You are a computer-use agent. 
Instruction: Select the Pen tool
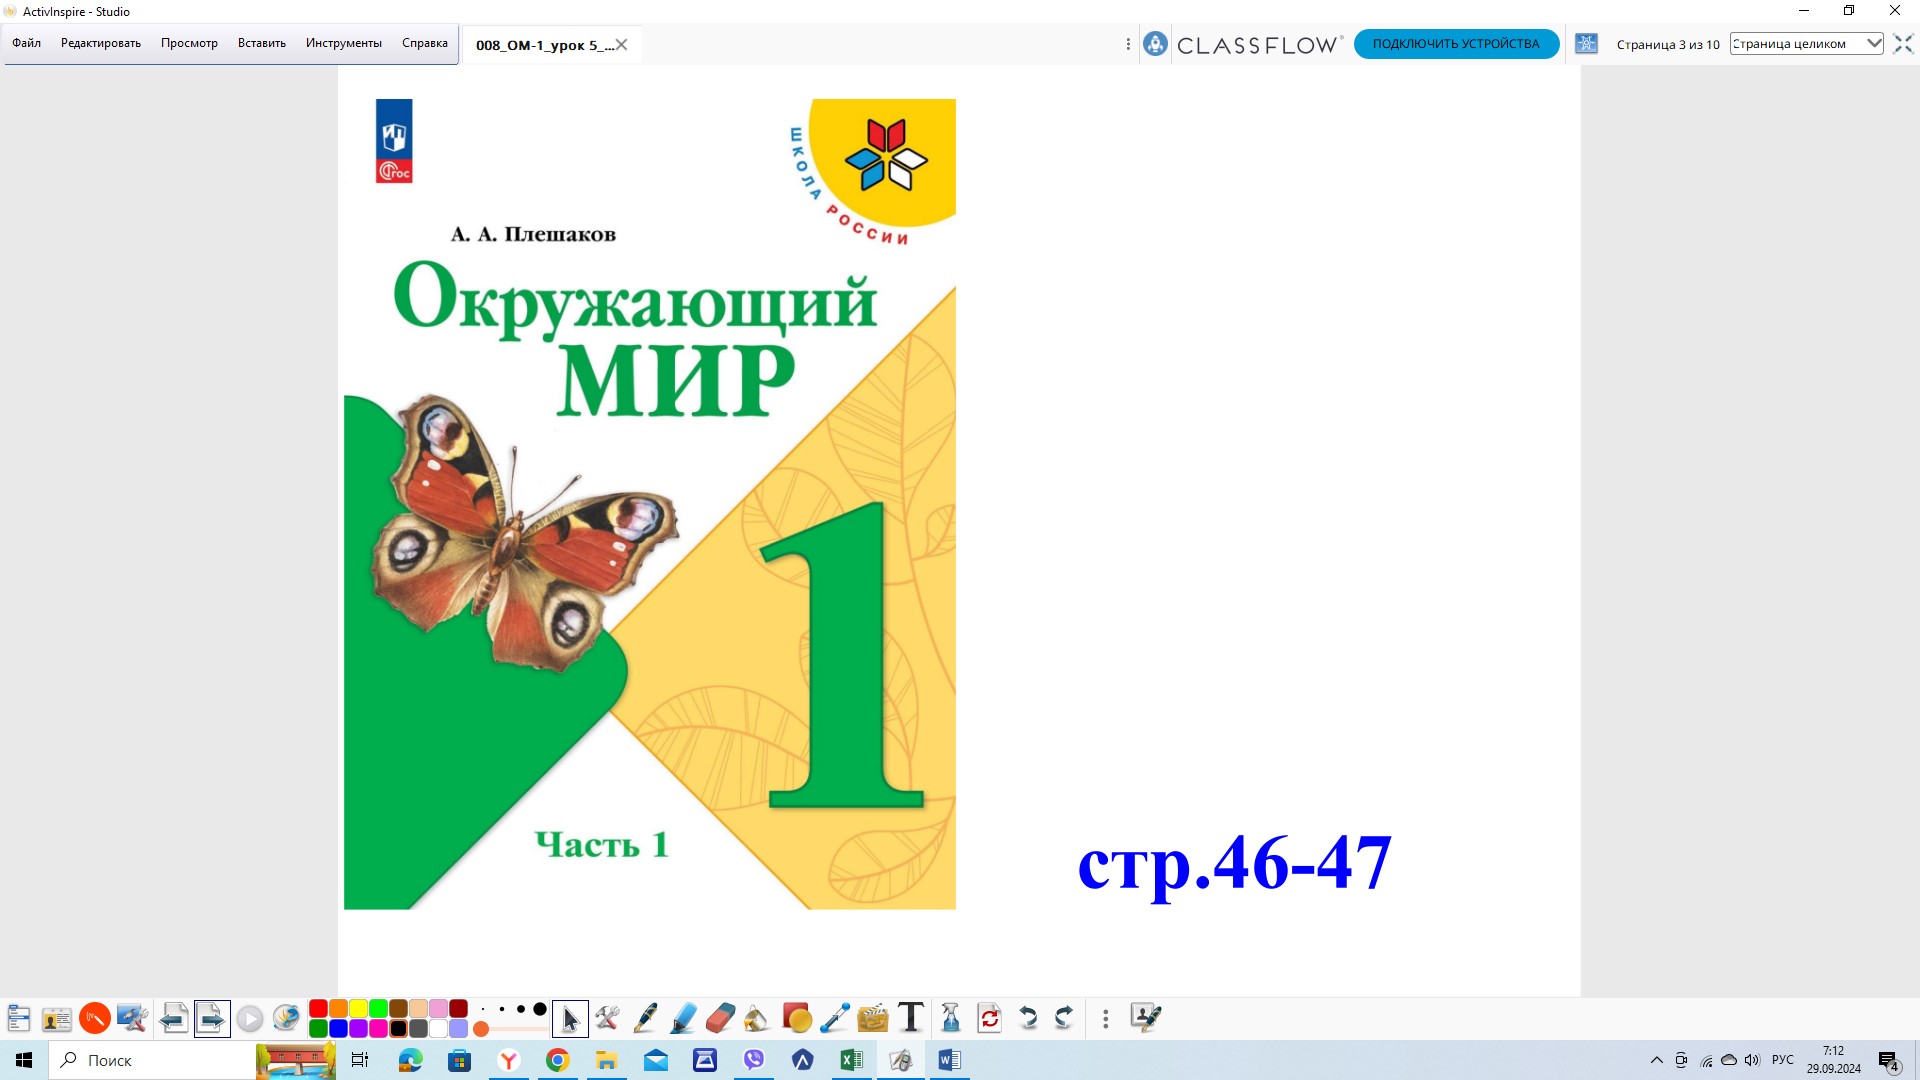tap(646, 1019)
